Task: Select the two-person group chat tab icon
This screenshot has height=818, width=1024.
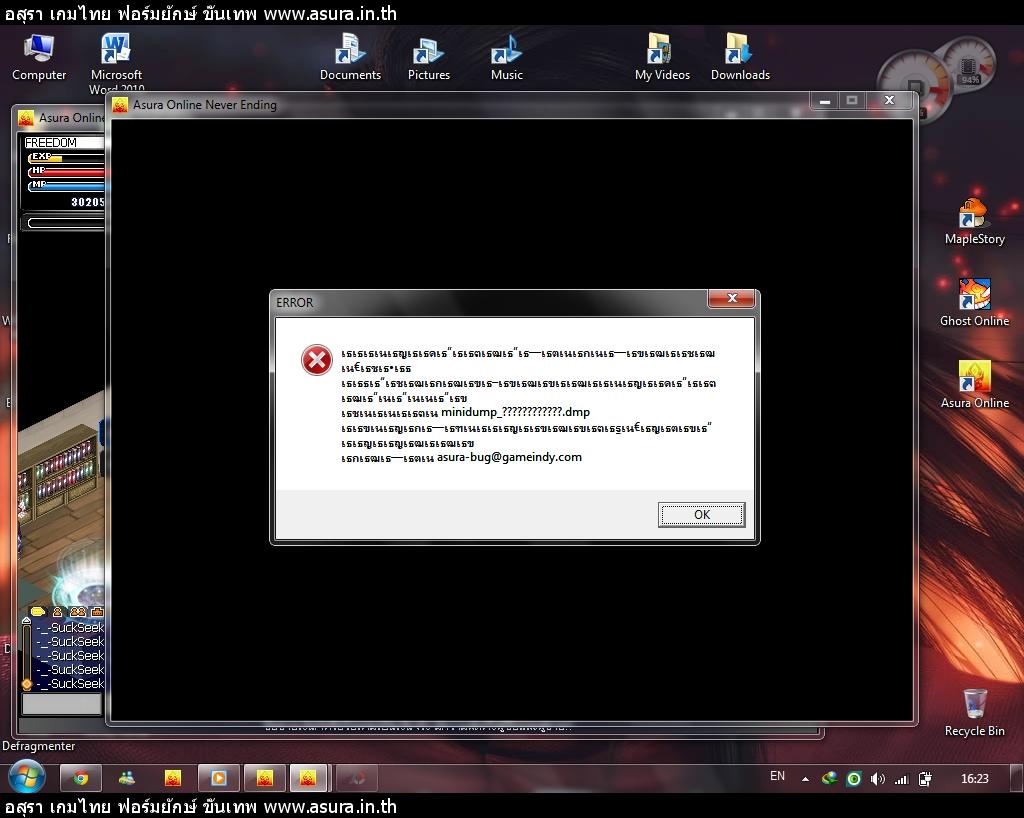Action: point(78,612)
